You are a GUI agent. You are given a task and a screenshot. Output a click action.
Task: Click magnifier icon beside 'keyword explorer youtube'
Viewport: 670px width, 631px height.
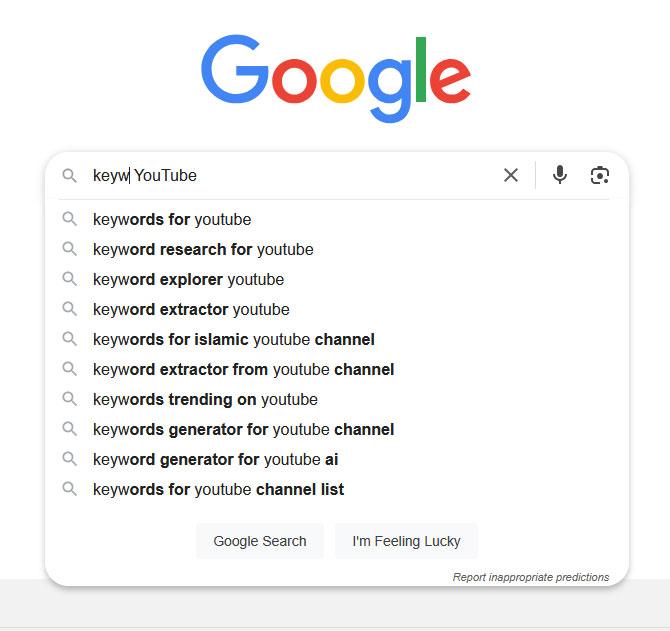[x=69, y=279]
